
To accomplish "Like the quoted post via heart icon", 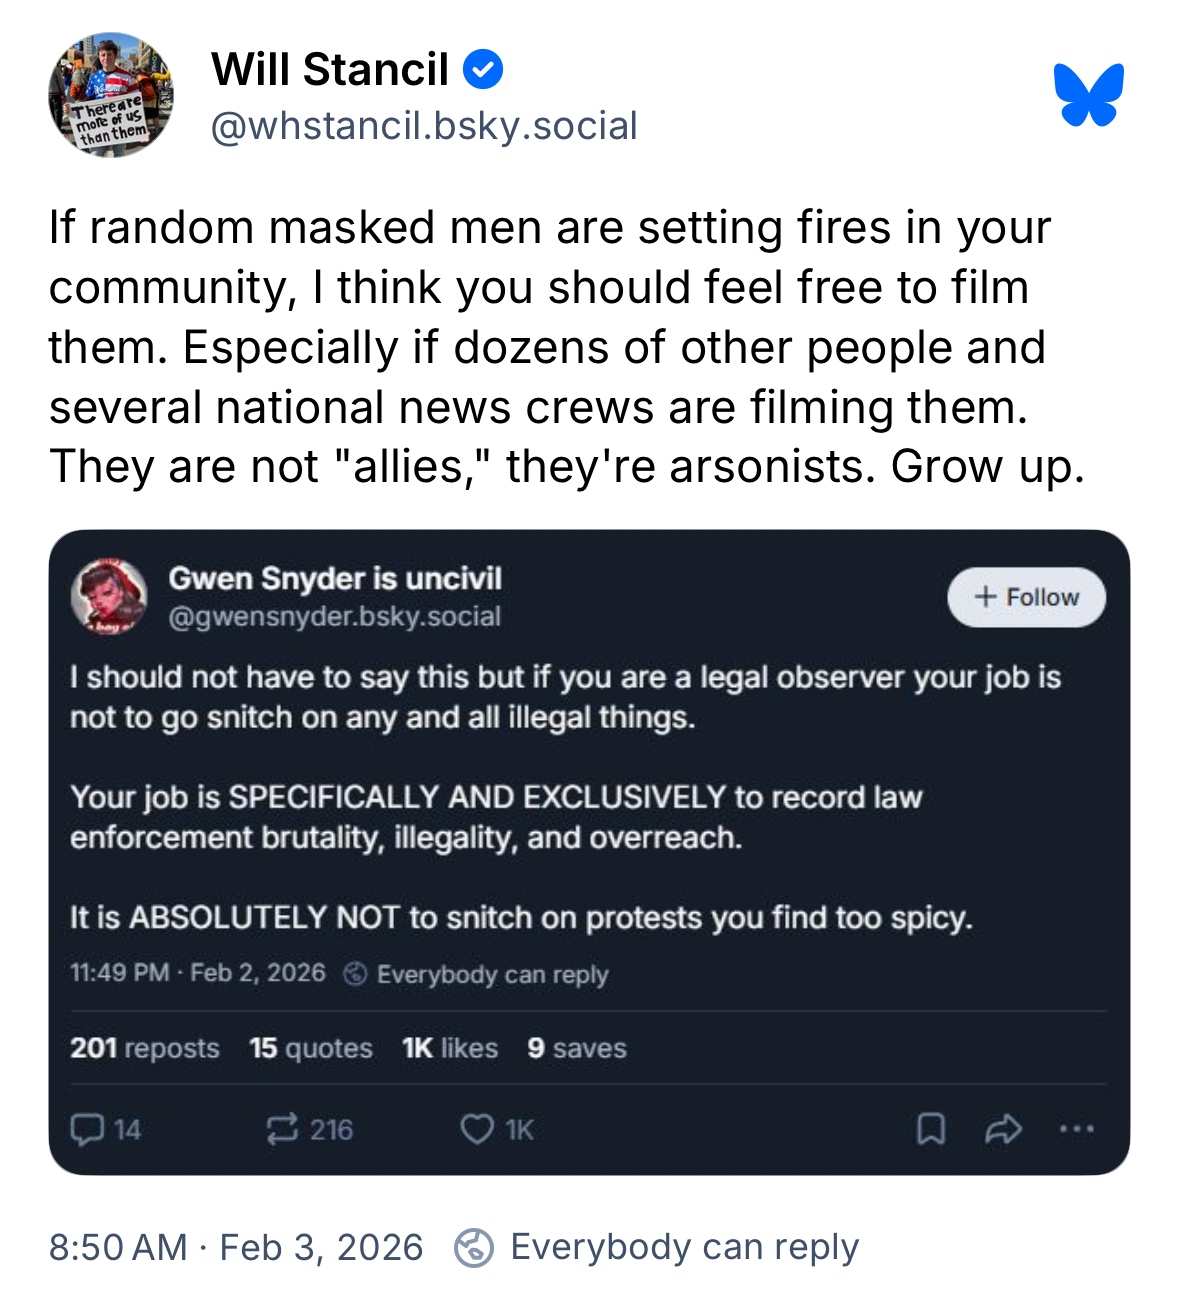I will pos(476,1129).
